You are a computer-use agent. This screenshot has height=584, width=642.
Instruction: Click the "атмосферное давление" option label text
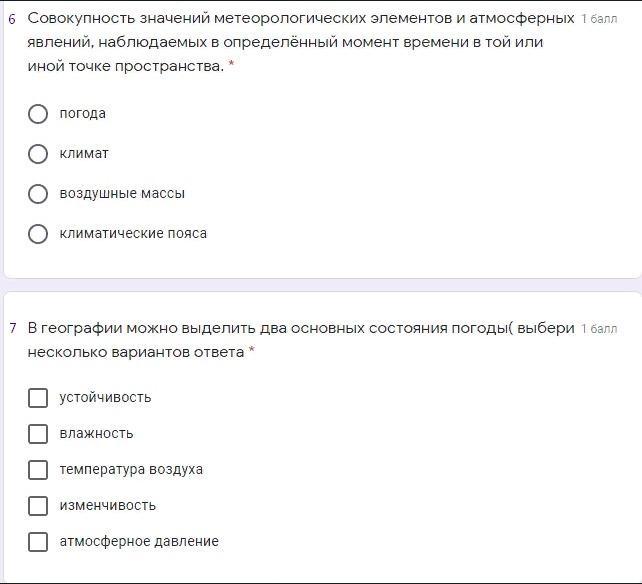[x=139, y=542]
